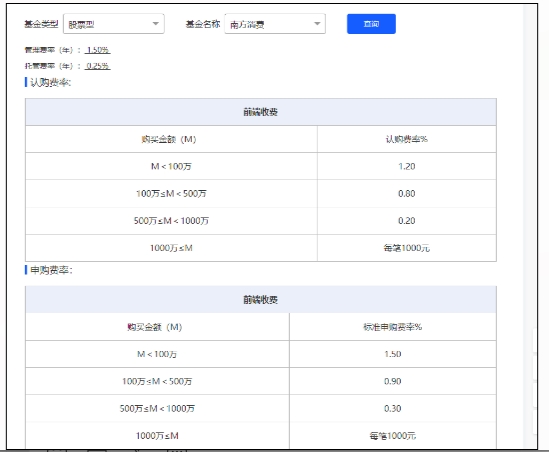The image size is (549, 452).
Task: Click the 0.25% custody fee link
Action: 98,66
